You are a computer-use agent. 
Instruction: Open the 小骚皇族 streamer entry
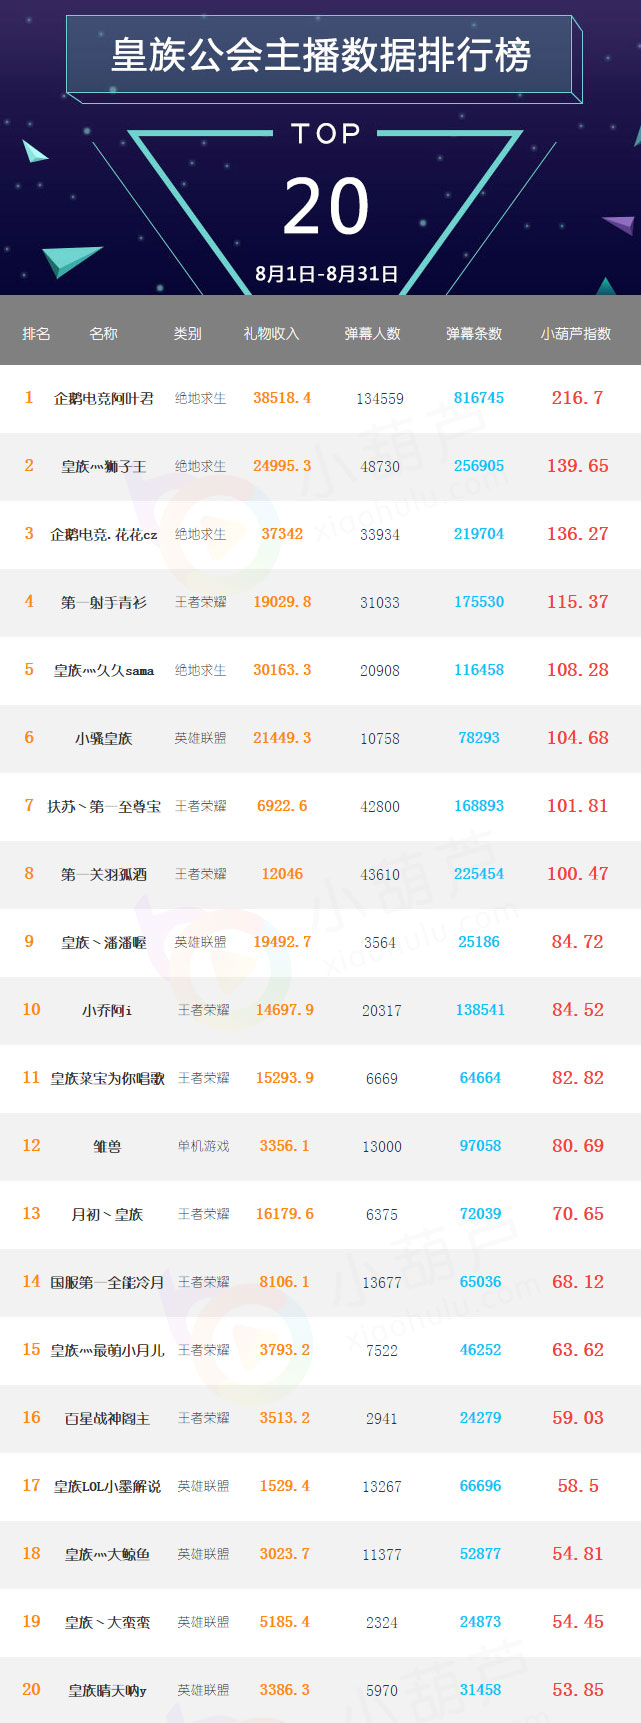pyautogui.click(x=104, y=739)
